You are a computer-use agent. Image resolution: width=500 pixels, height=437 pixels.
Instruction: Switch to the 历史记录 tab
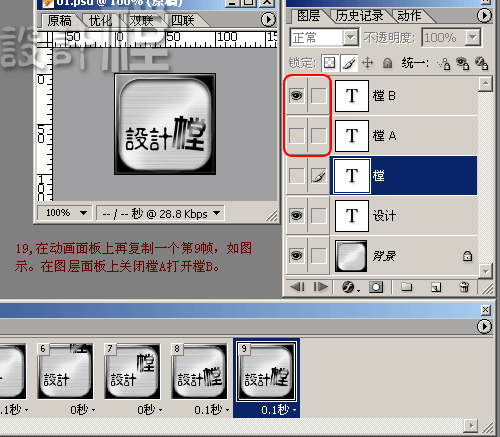click(x=359, y=16)
